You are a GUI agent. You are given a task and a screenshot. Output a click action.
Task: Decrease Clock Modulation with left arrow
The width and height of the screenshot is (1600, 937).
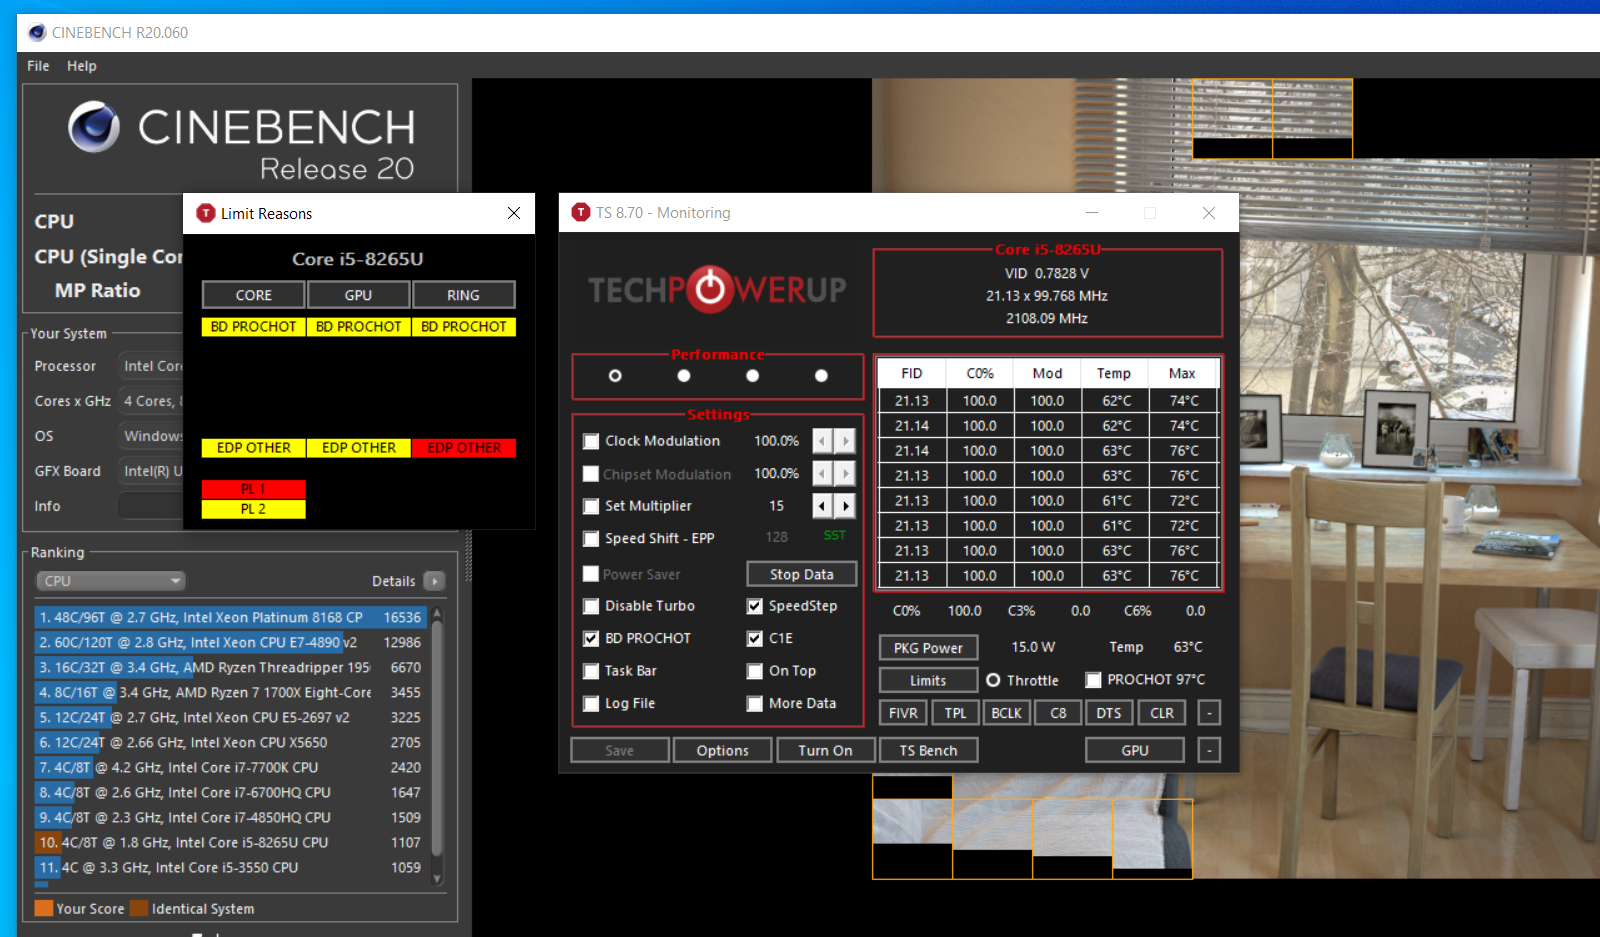pyautogui.click(x=822, y=441)
